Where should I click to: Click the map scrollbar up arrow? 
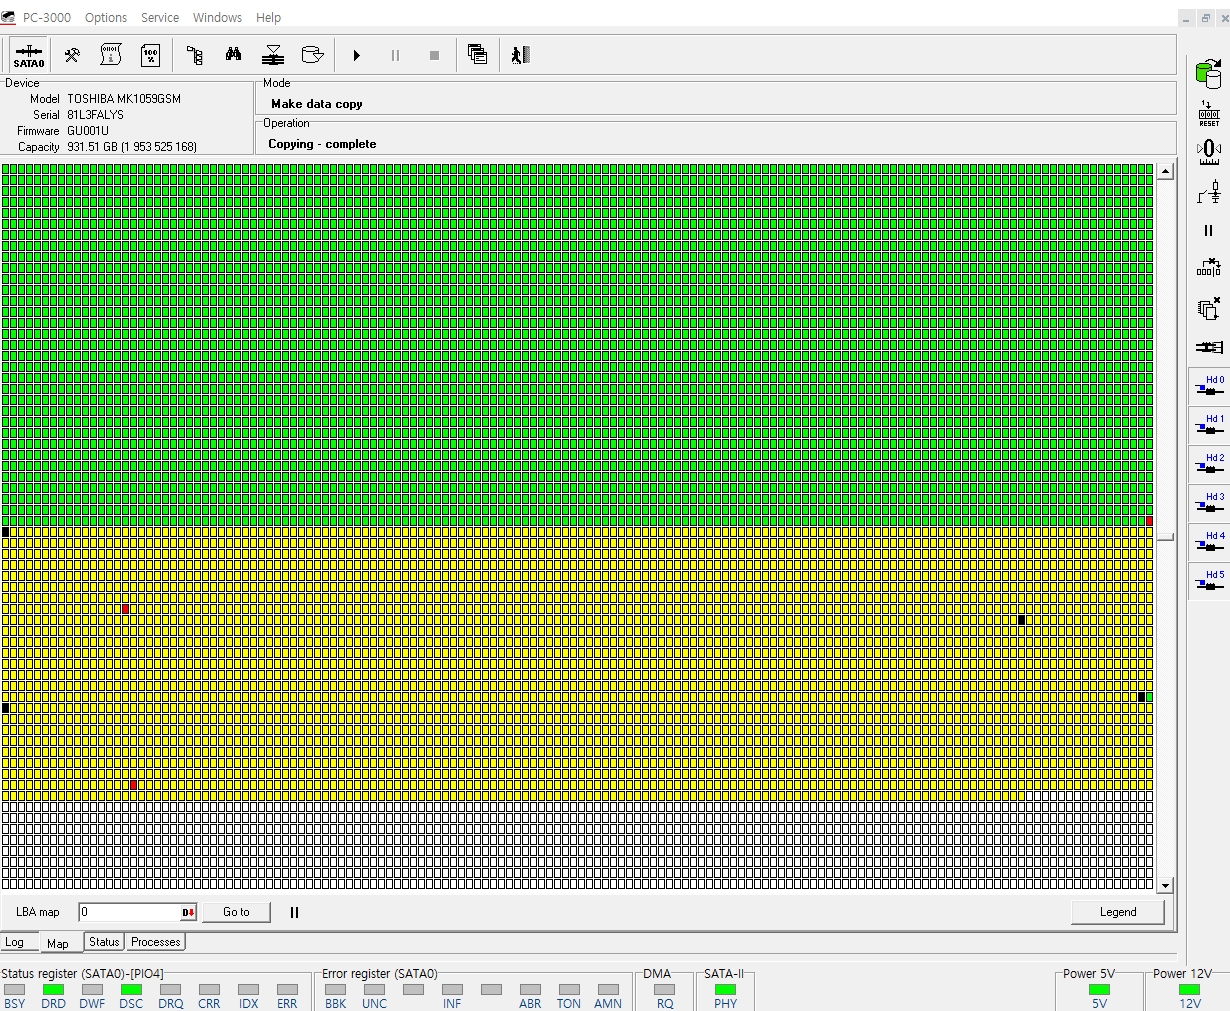[x=1165, y=171]
